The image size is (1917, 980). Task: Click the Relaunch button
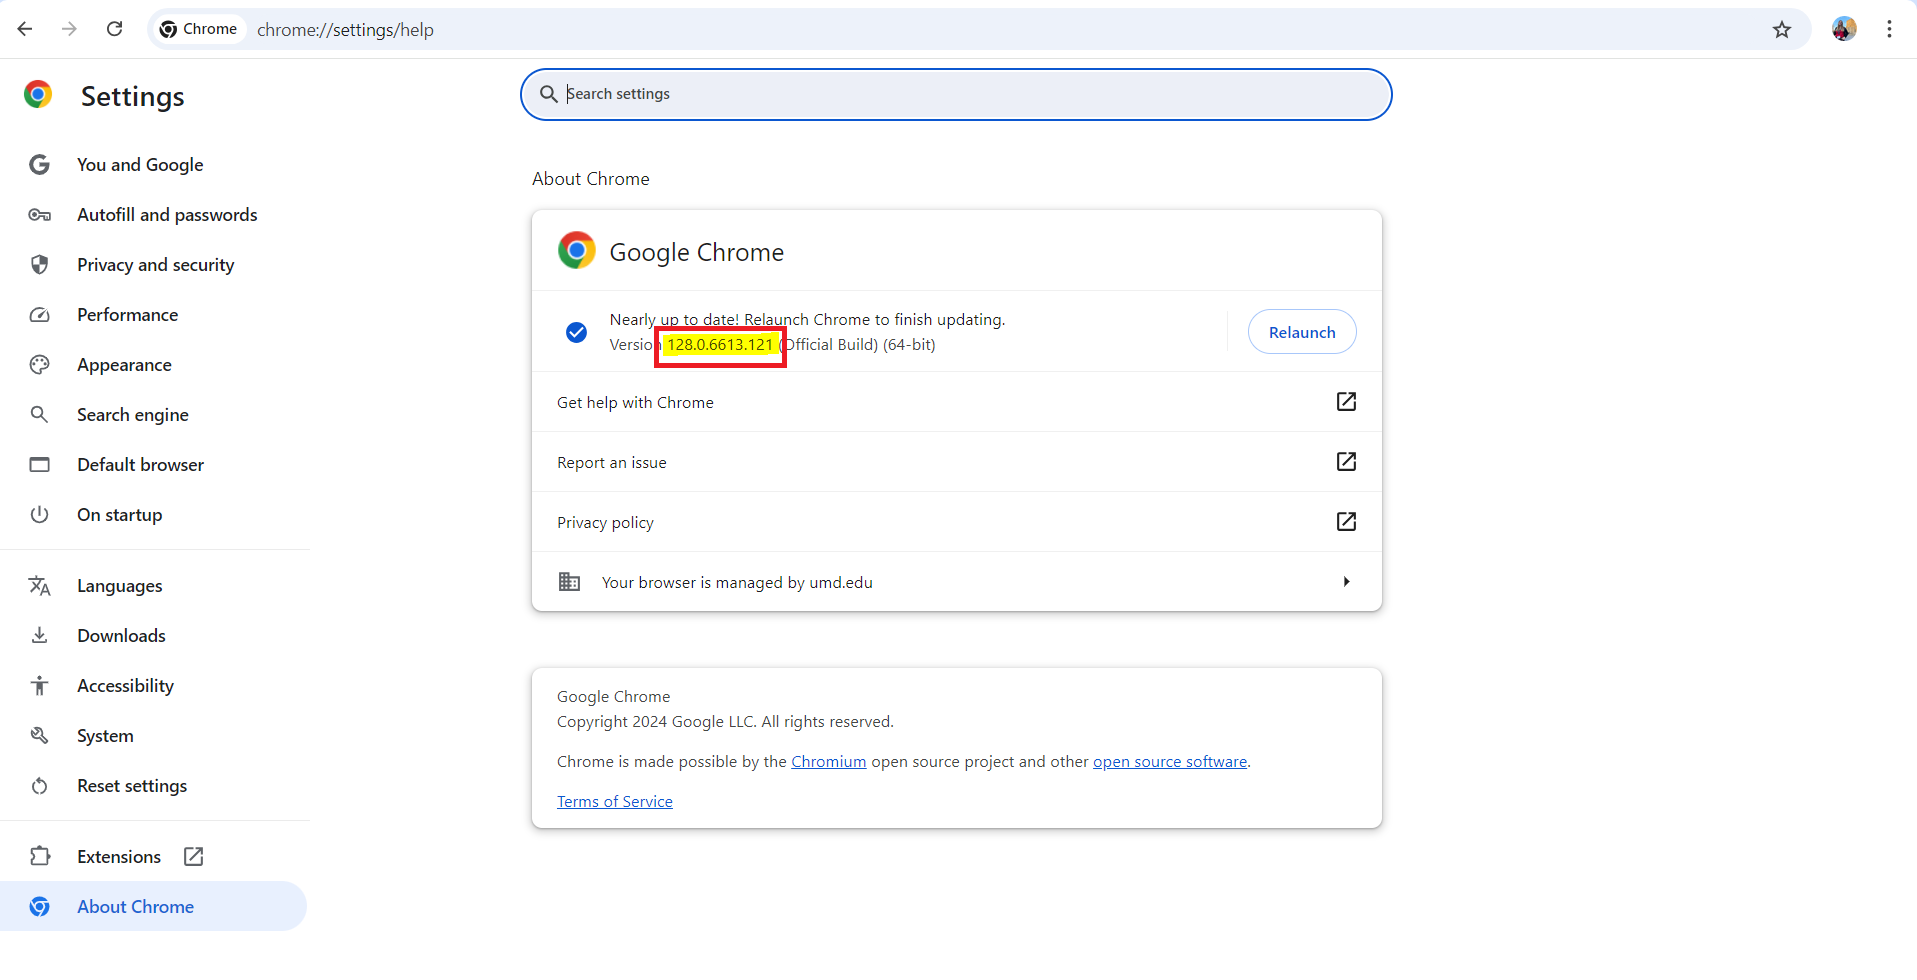[x=1301, y=332]
